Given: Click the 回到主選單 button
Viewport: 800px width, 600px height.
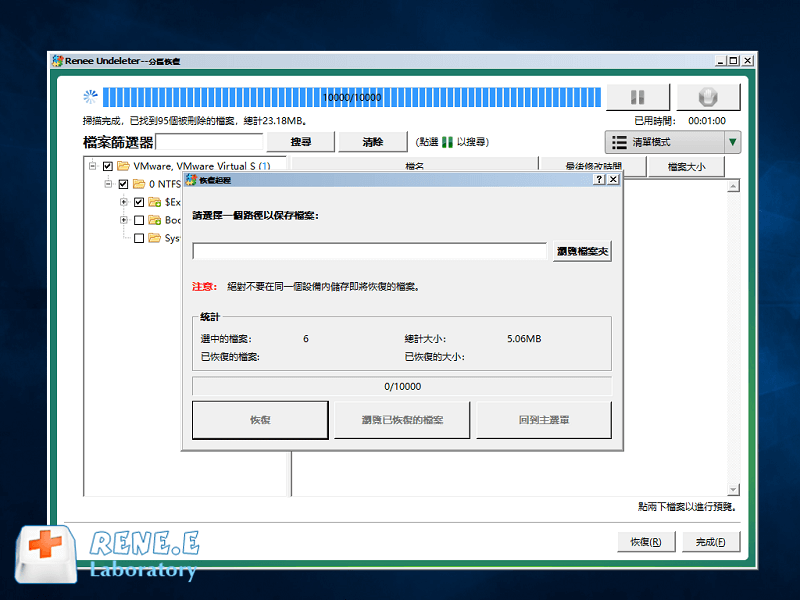Looking at the screenshot, I should [x=544, y=420].
